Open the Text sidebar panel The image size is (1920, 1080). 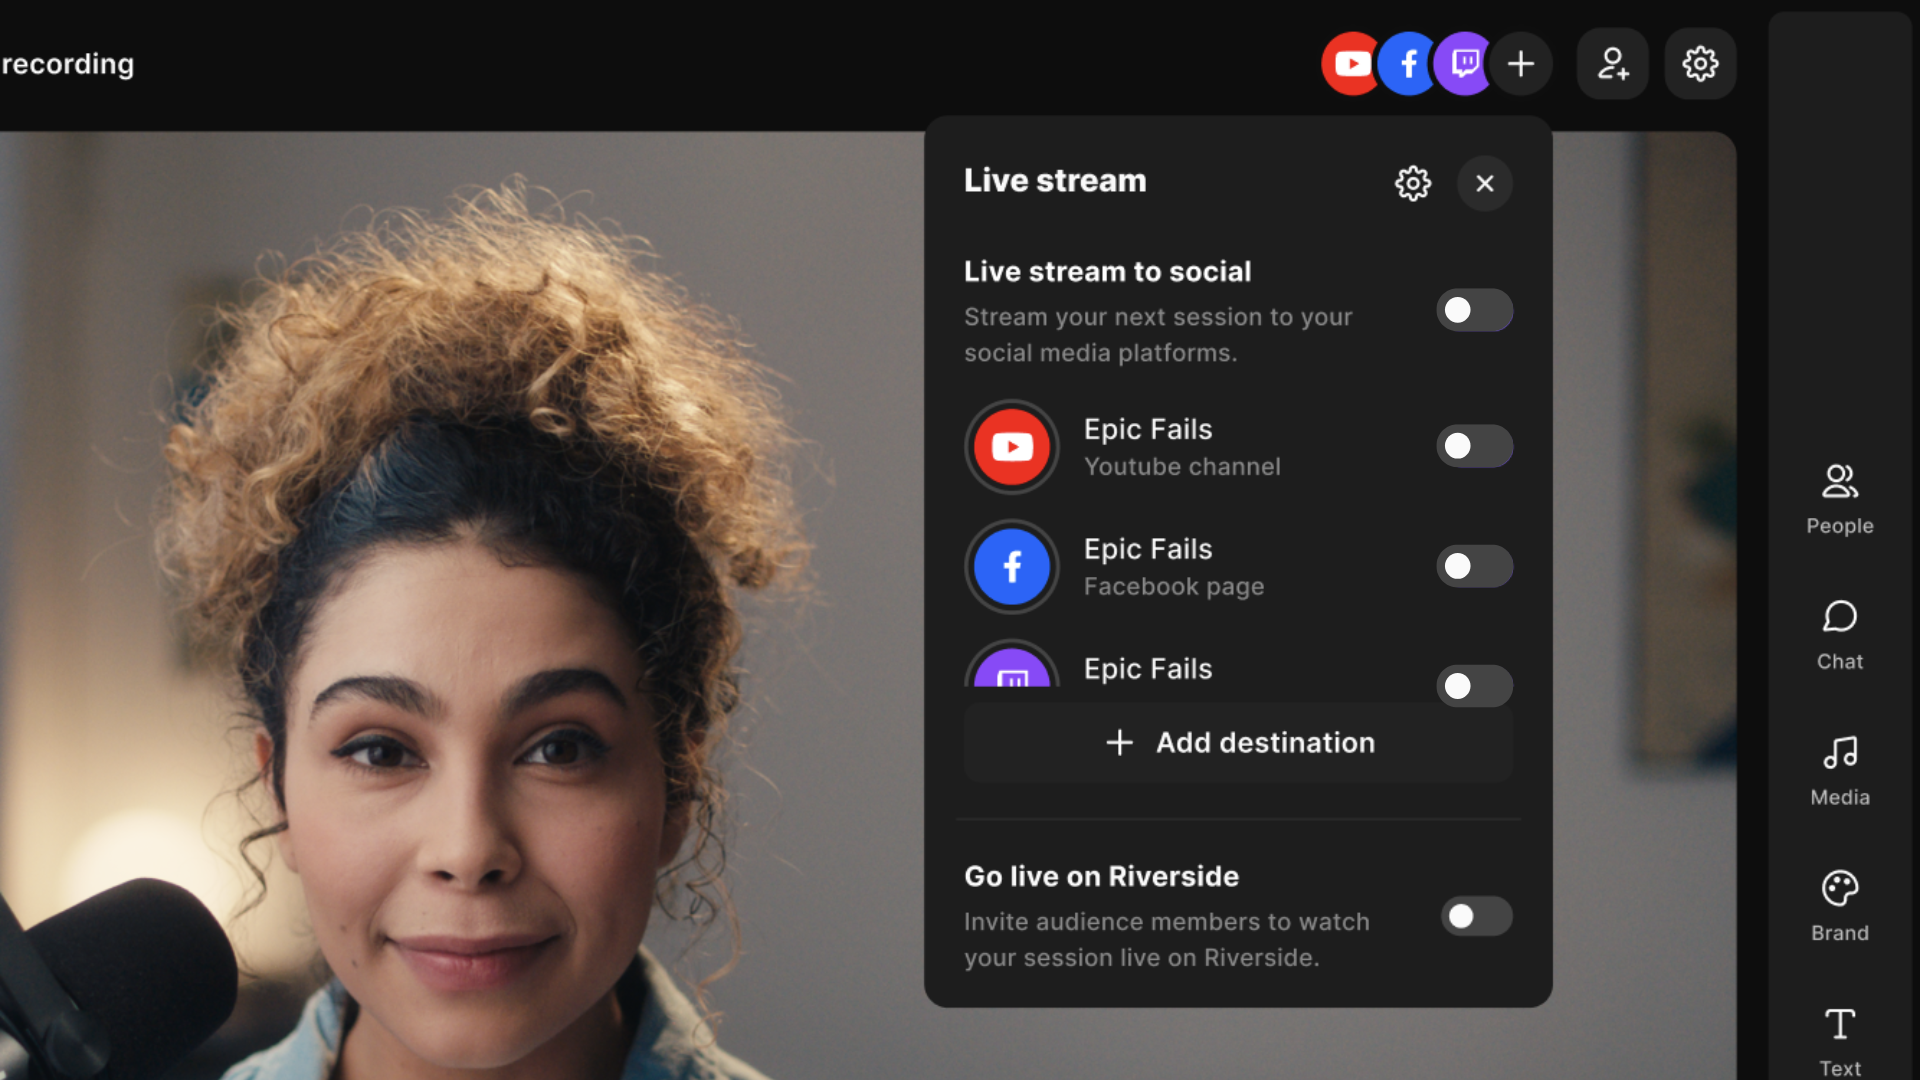point(1840,1042)
